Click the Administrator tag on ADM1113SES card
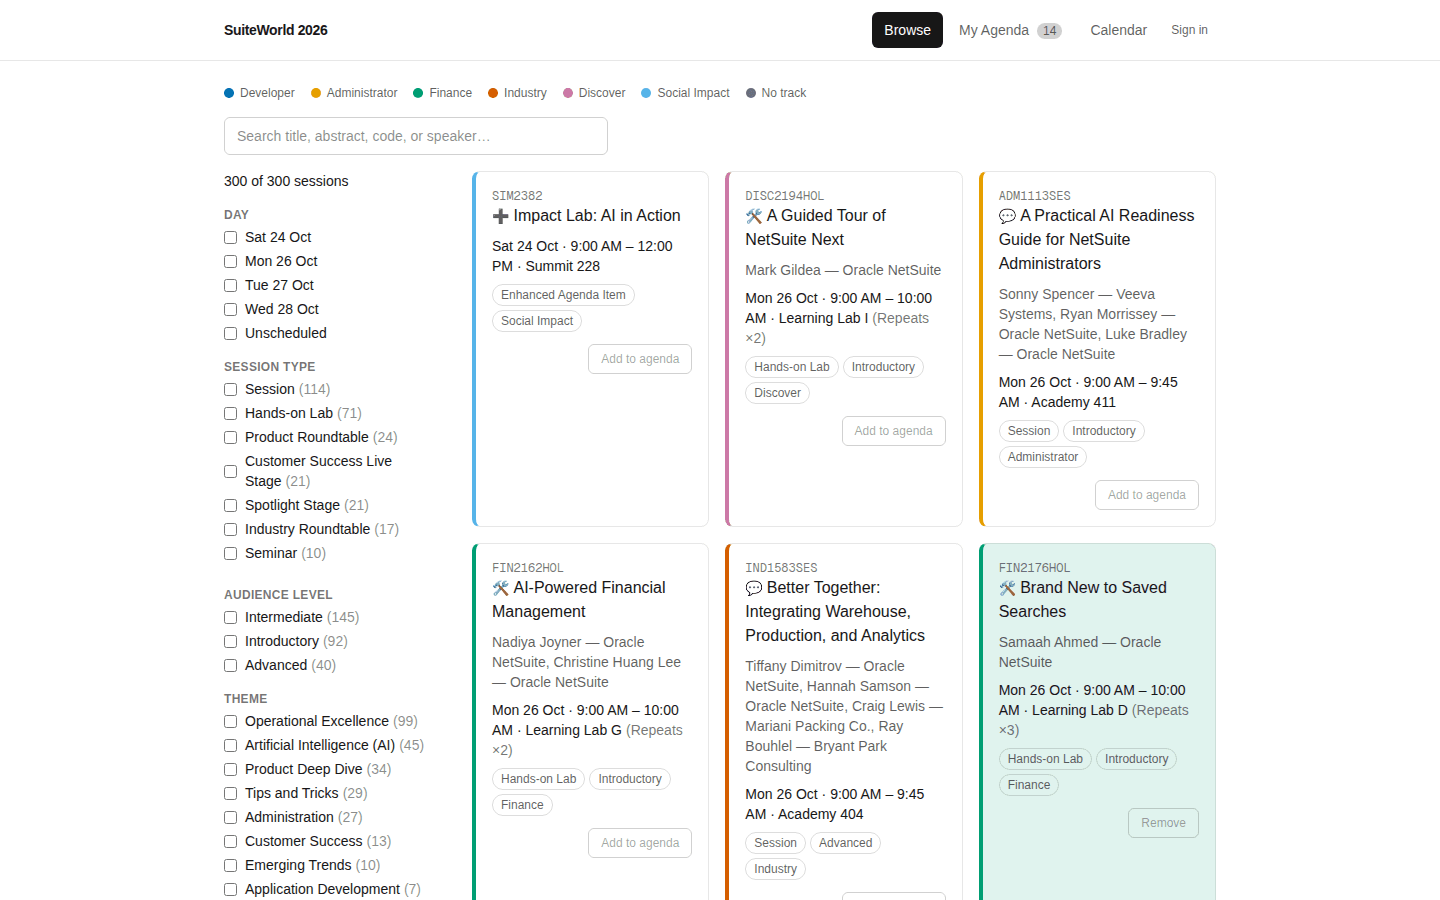The height and width of the screenshot is (900, 1440). [1043, 457]
